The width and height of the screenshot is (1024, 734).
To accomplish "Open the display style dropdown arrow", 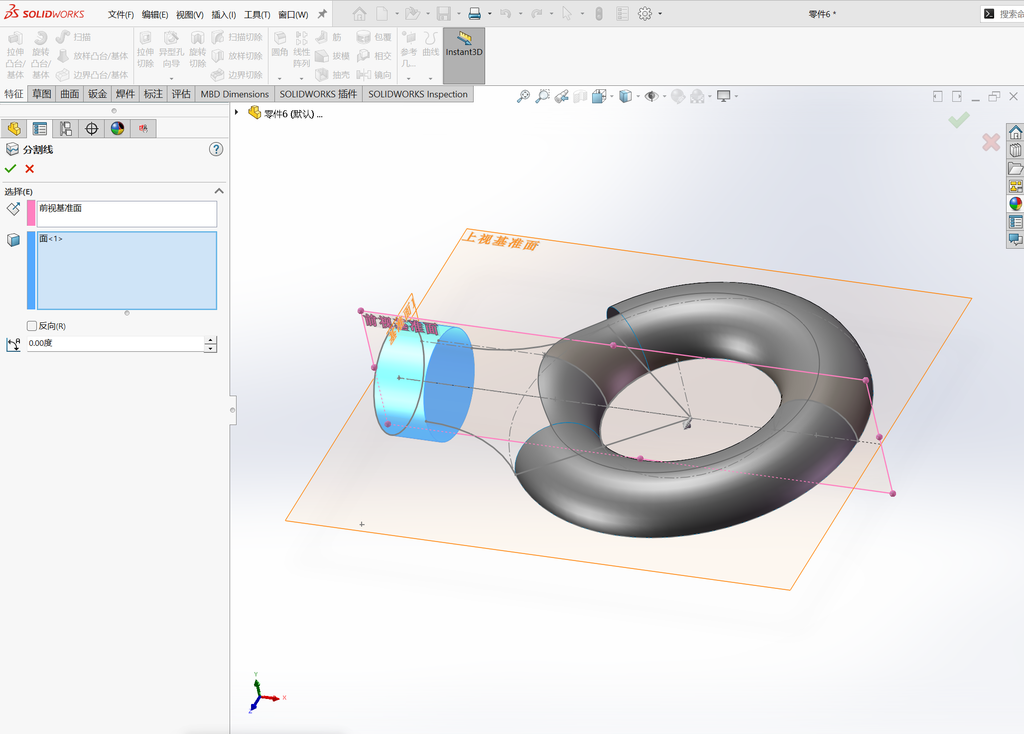I will pyautogui.click(x=637, y=97).
